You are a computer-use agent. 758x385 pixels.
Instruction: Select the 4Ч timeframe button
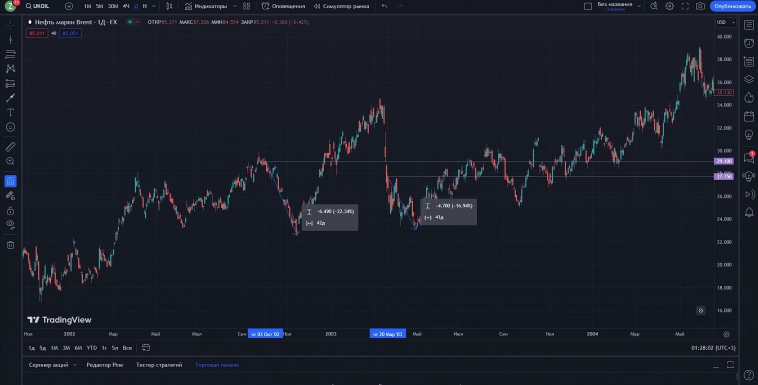126,6
